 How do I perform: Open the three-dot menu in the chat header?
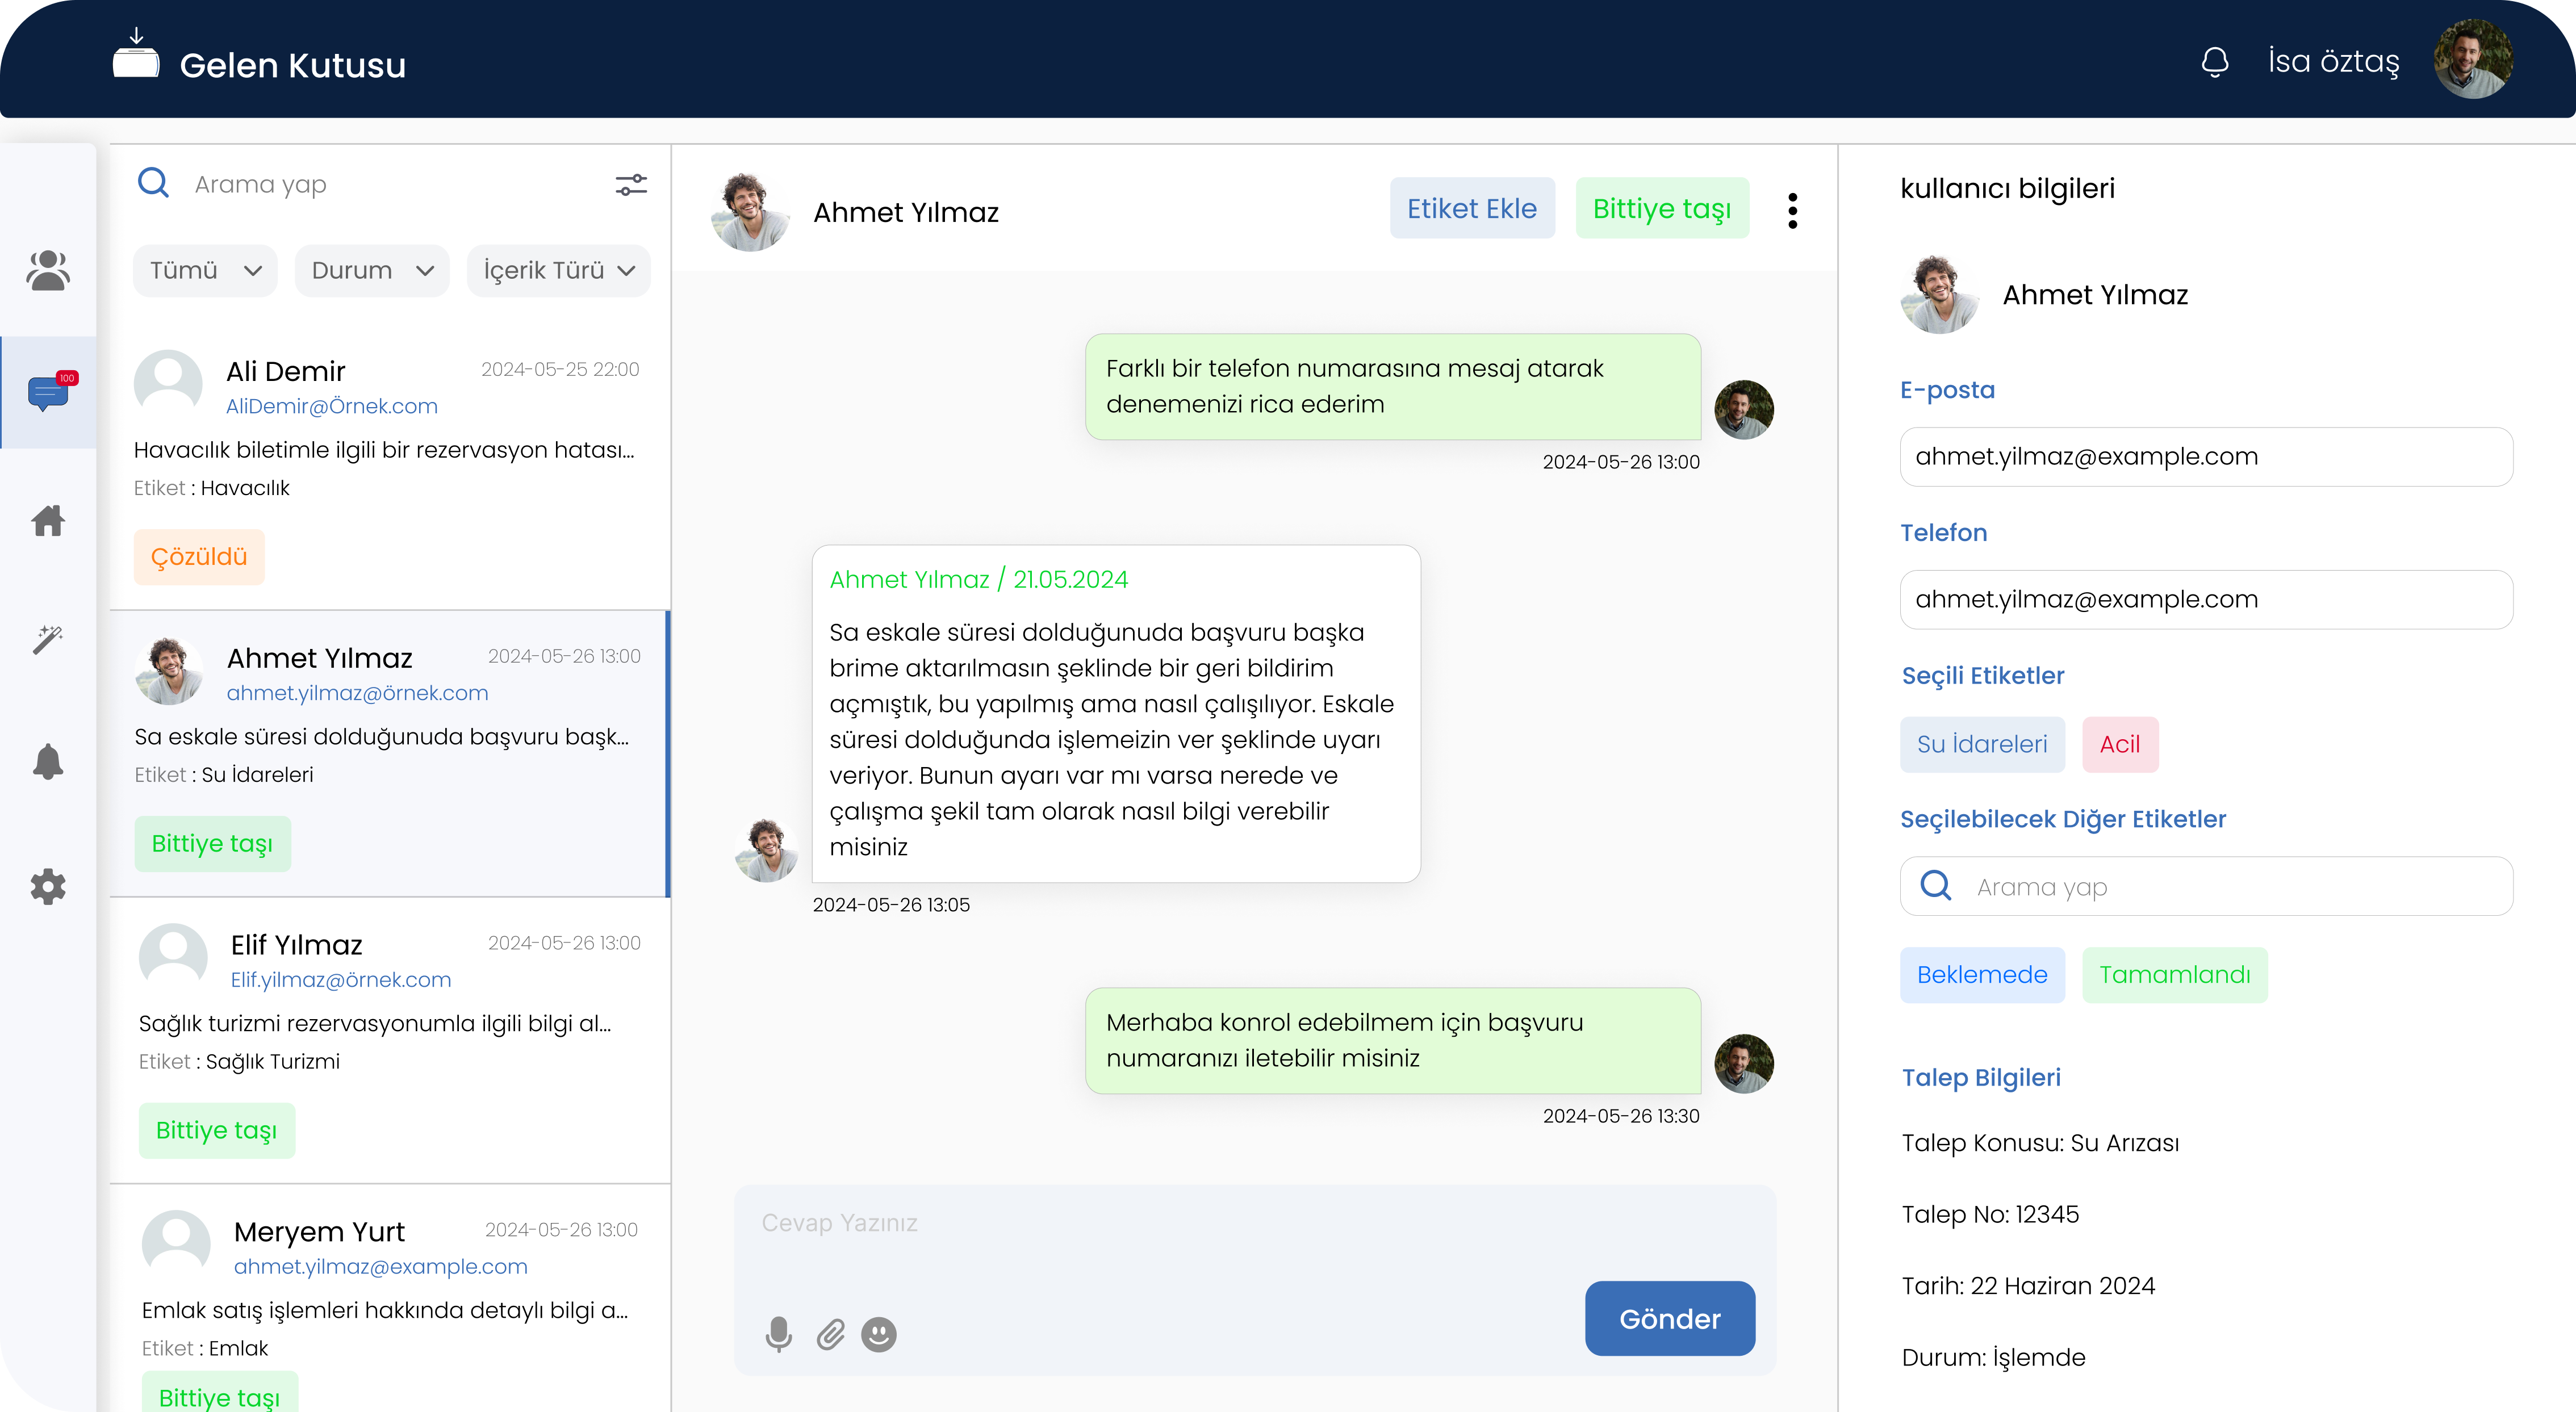[x=1792, y=210]
